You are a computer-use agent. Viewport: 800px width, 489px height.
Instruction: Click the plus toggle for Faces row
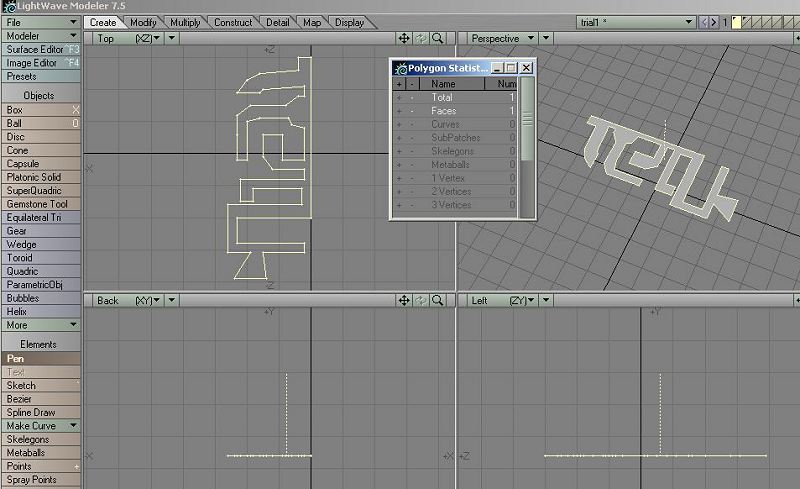(x=398, y=111)
